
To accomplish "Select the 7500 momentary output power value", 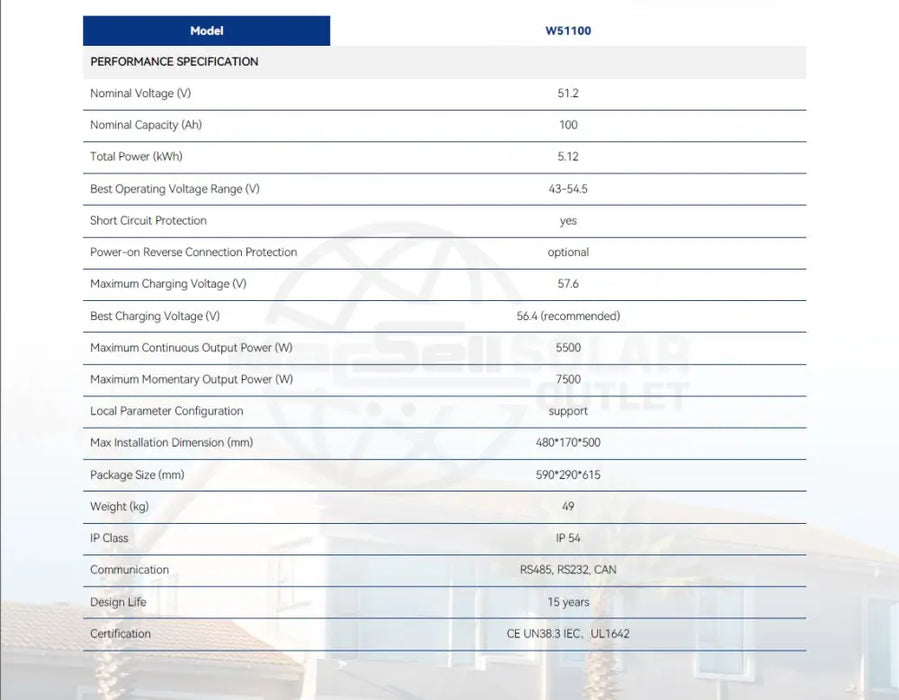I will [x=568, y=380].
